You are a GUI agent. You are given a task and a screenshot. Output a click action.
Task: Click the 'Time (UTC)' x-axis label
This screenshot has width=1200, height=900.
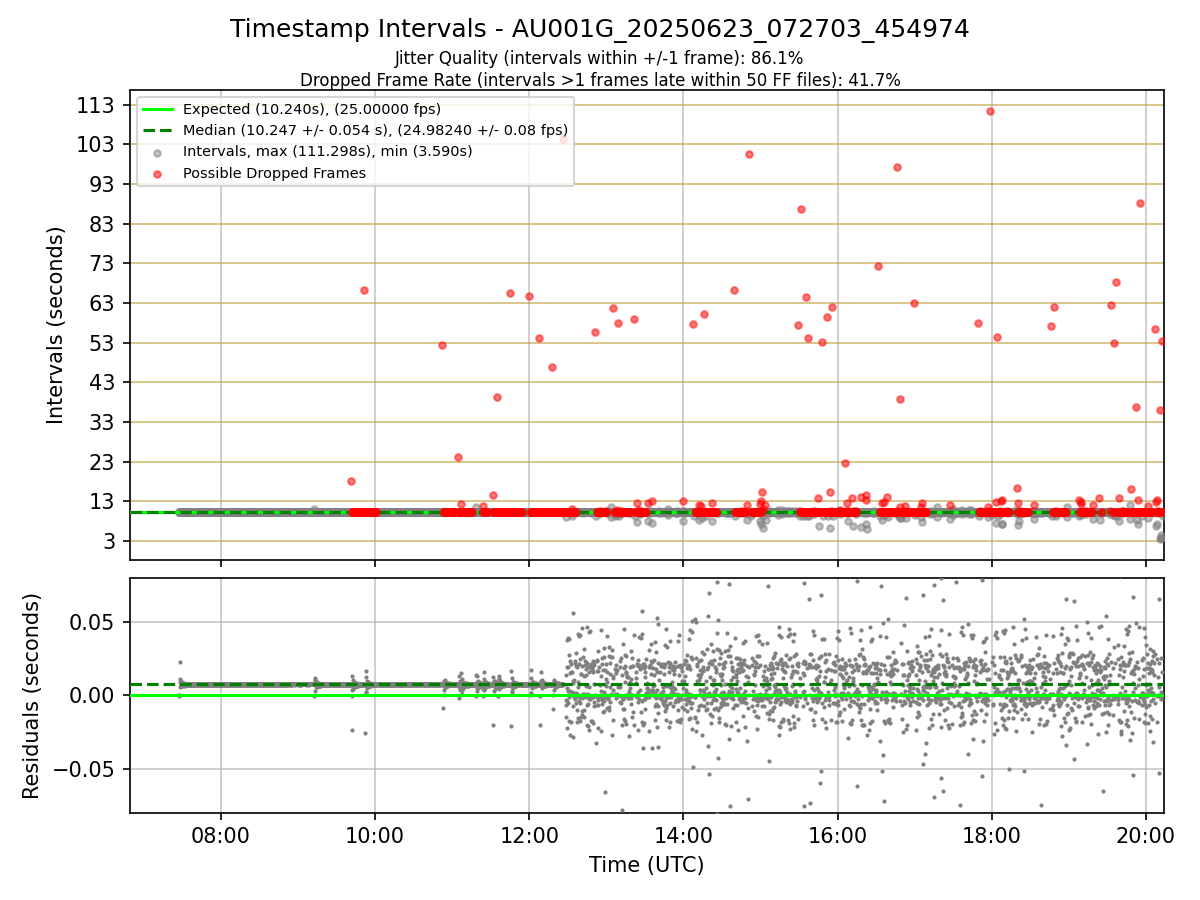click(646, 865)
